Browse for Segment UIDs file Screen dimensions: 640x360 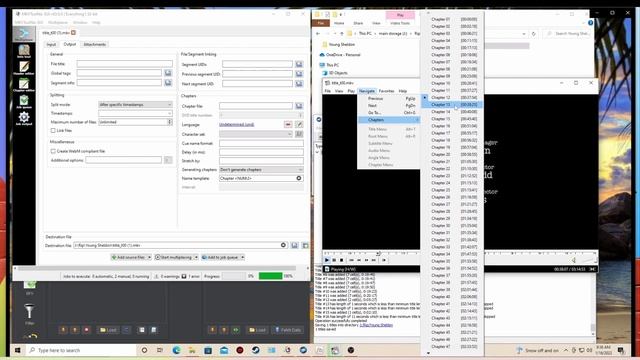coord(299,64)
